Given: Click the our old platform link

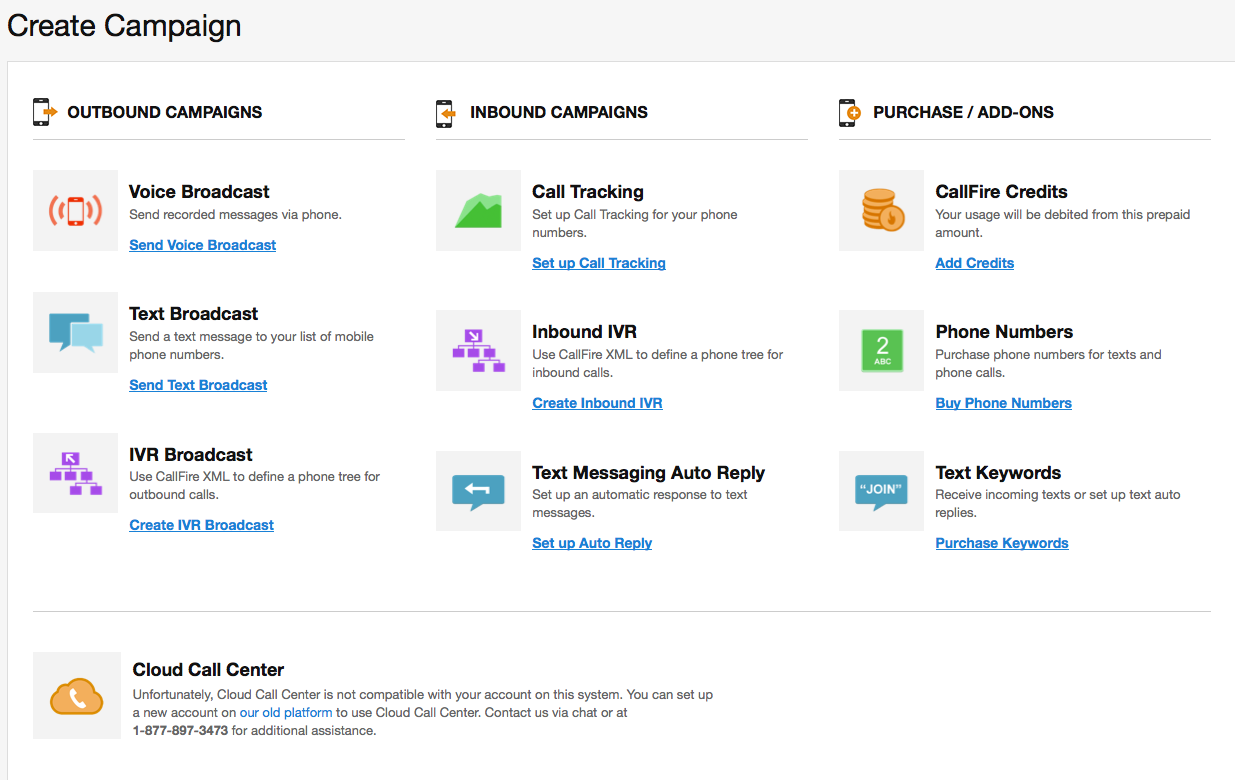Looking at the screenshot, I should click(285, 711).
